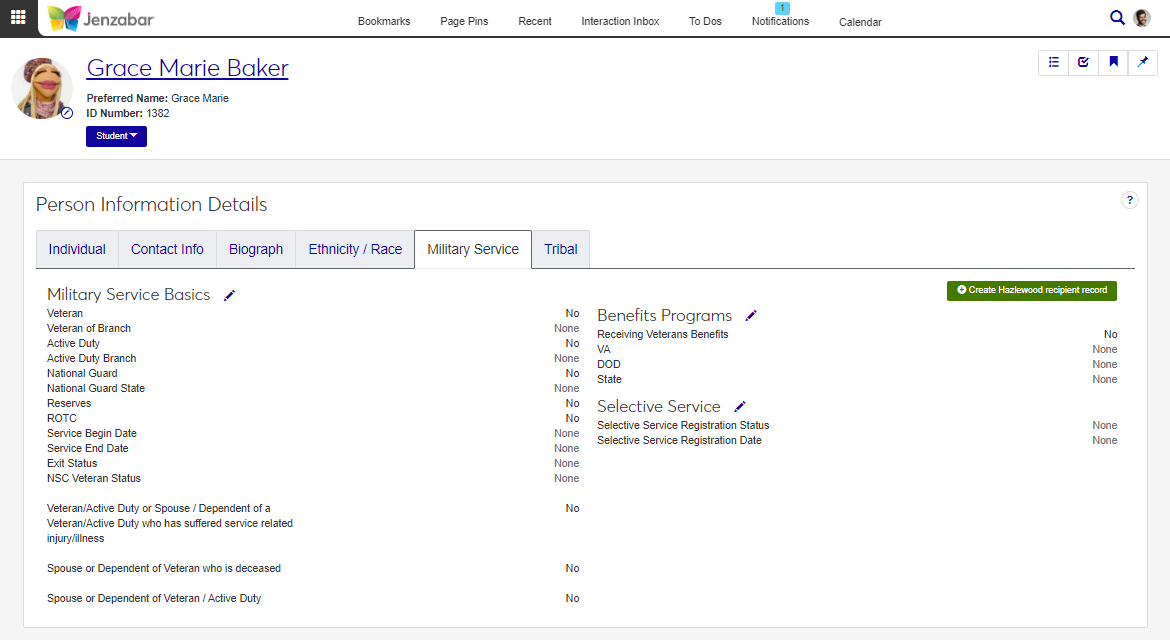Click the search magnifier icon
This screenshot has height=640, width=1170.
click(1117, 17)
